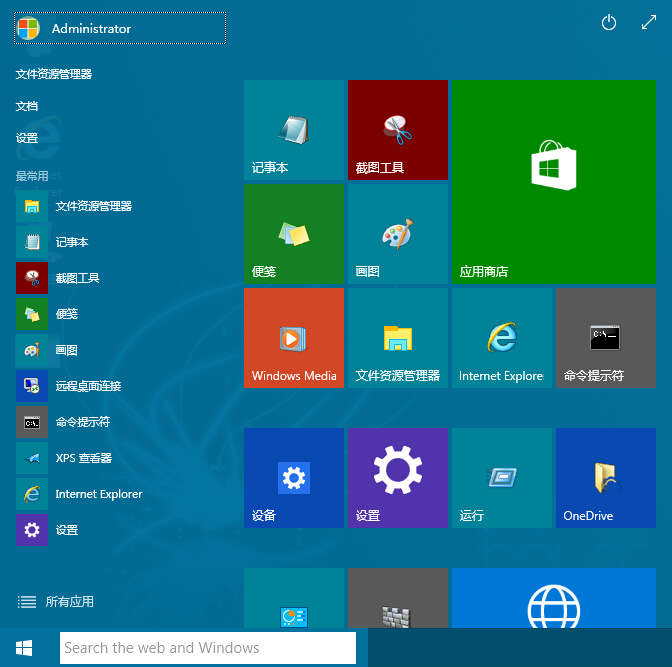672x667 pixels.
Task: Launch the 截图工具 Snipping Tool tile
Action: pyautogui.click(x=397, y=129)
